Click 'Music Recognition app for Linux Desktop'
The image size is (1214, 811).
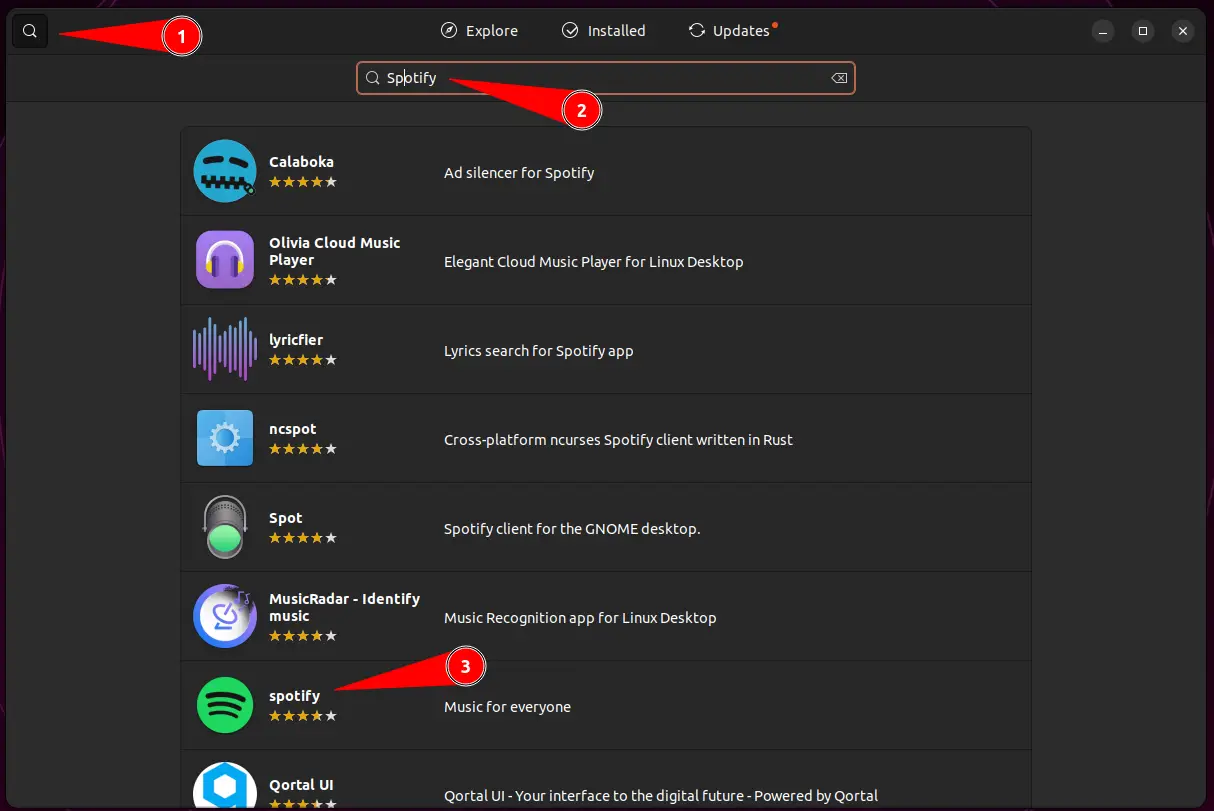coord(580,618)
